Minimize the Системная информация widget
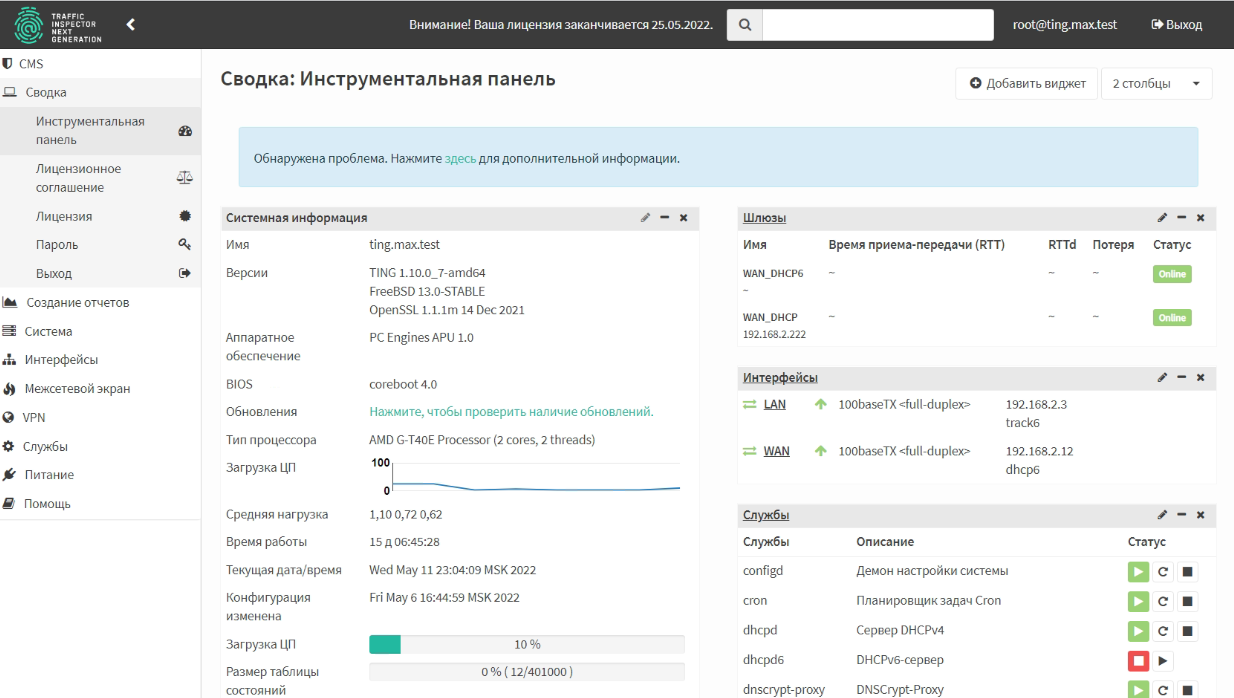Viewport: 1234px width, 698px height. 665,217
